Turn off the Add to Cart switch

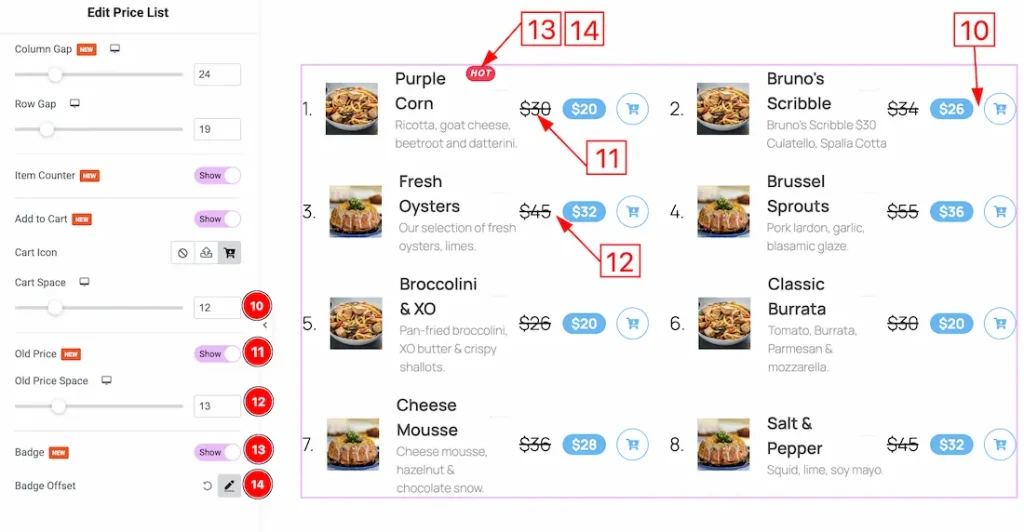tap(217, 219)
